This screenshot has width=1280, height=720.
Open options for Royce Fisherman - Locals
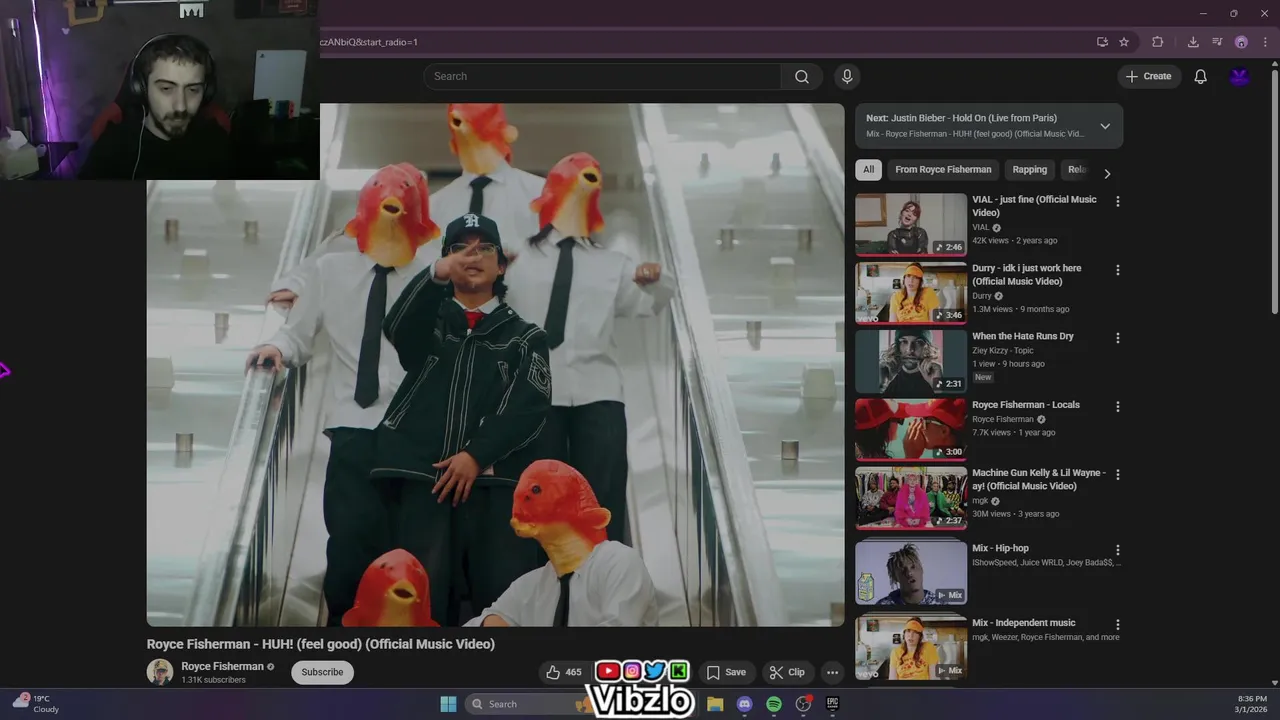click(1118, 407)
